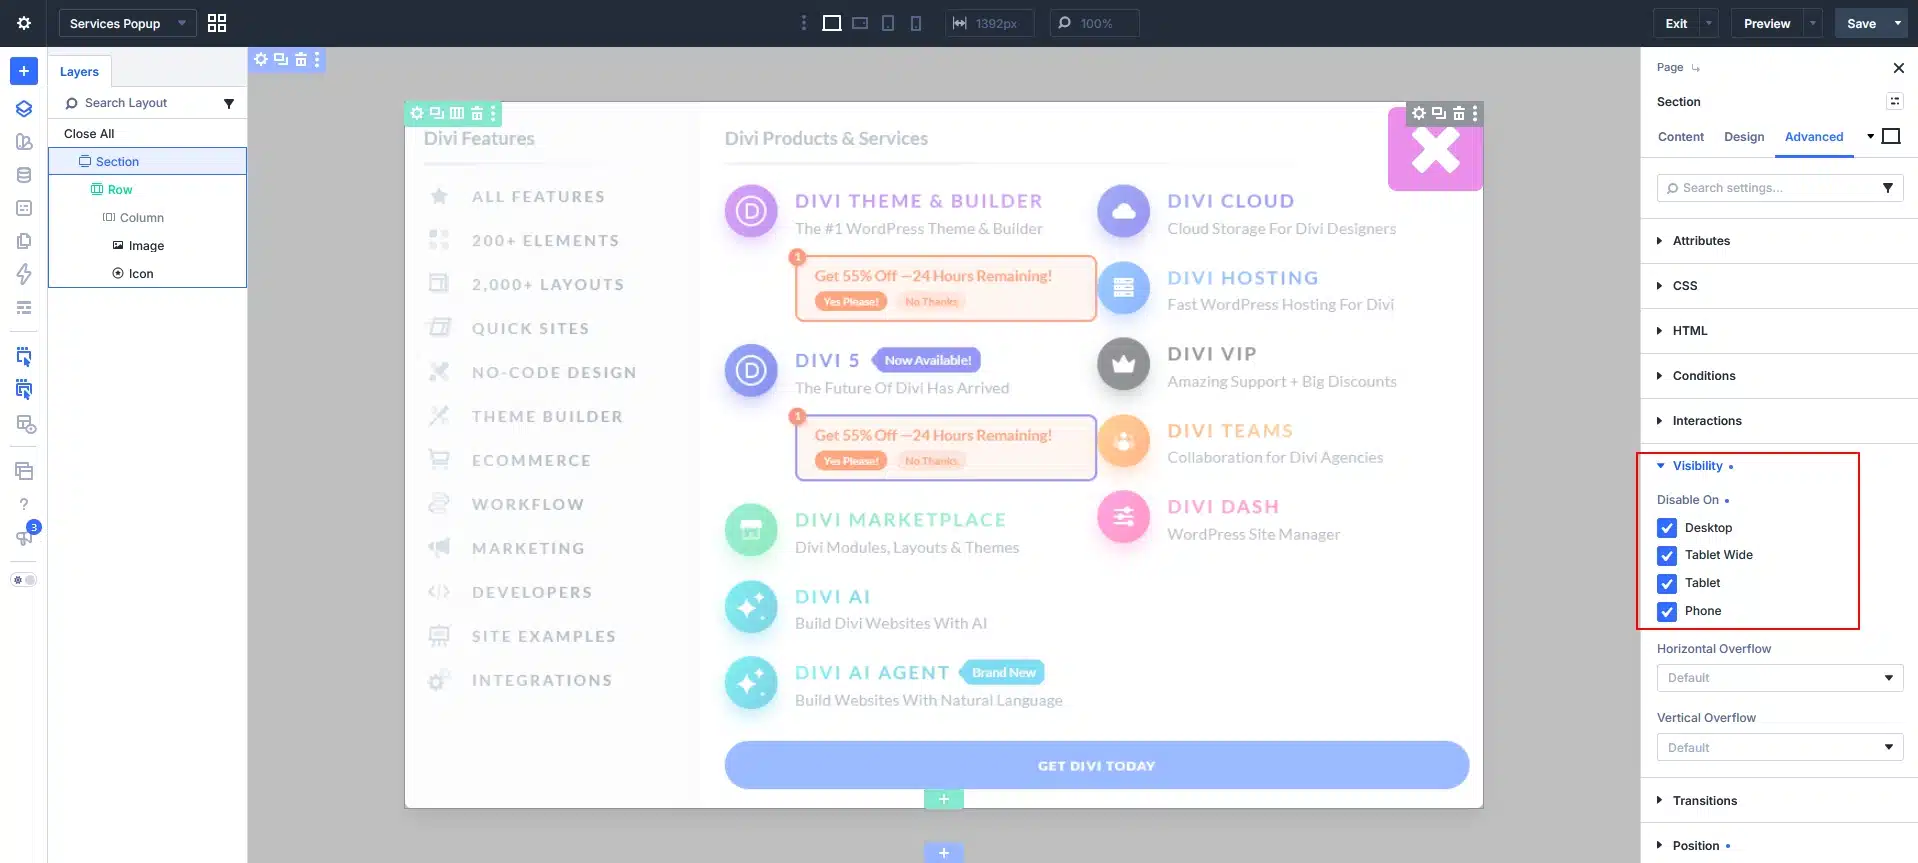
Task: Add new section with blue plus button
Action: coord(943,853)
